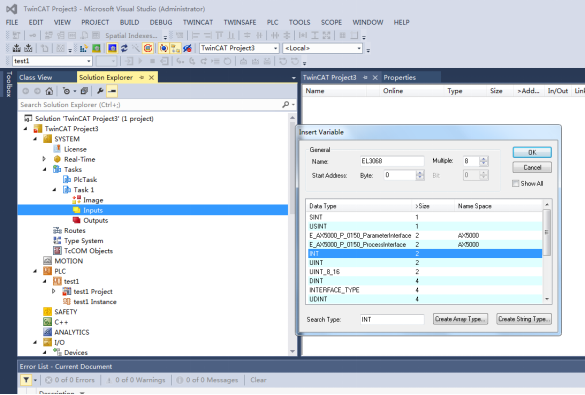Collapse the Task 1 node
Screen dimensions: 585x395
[54, 190]
